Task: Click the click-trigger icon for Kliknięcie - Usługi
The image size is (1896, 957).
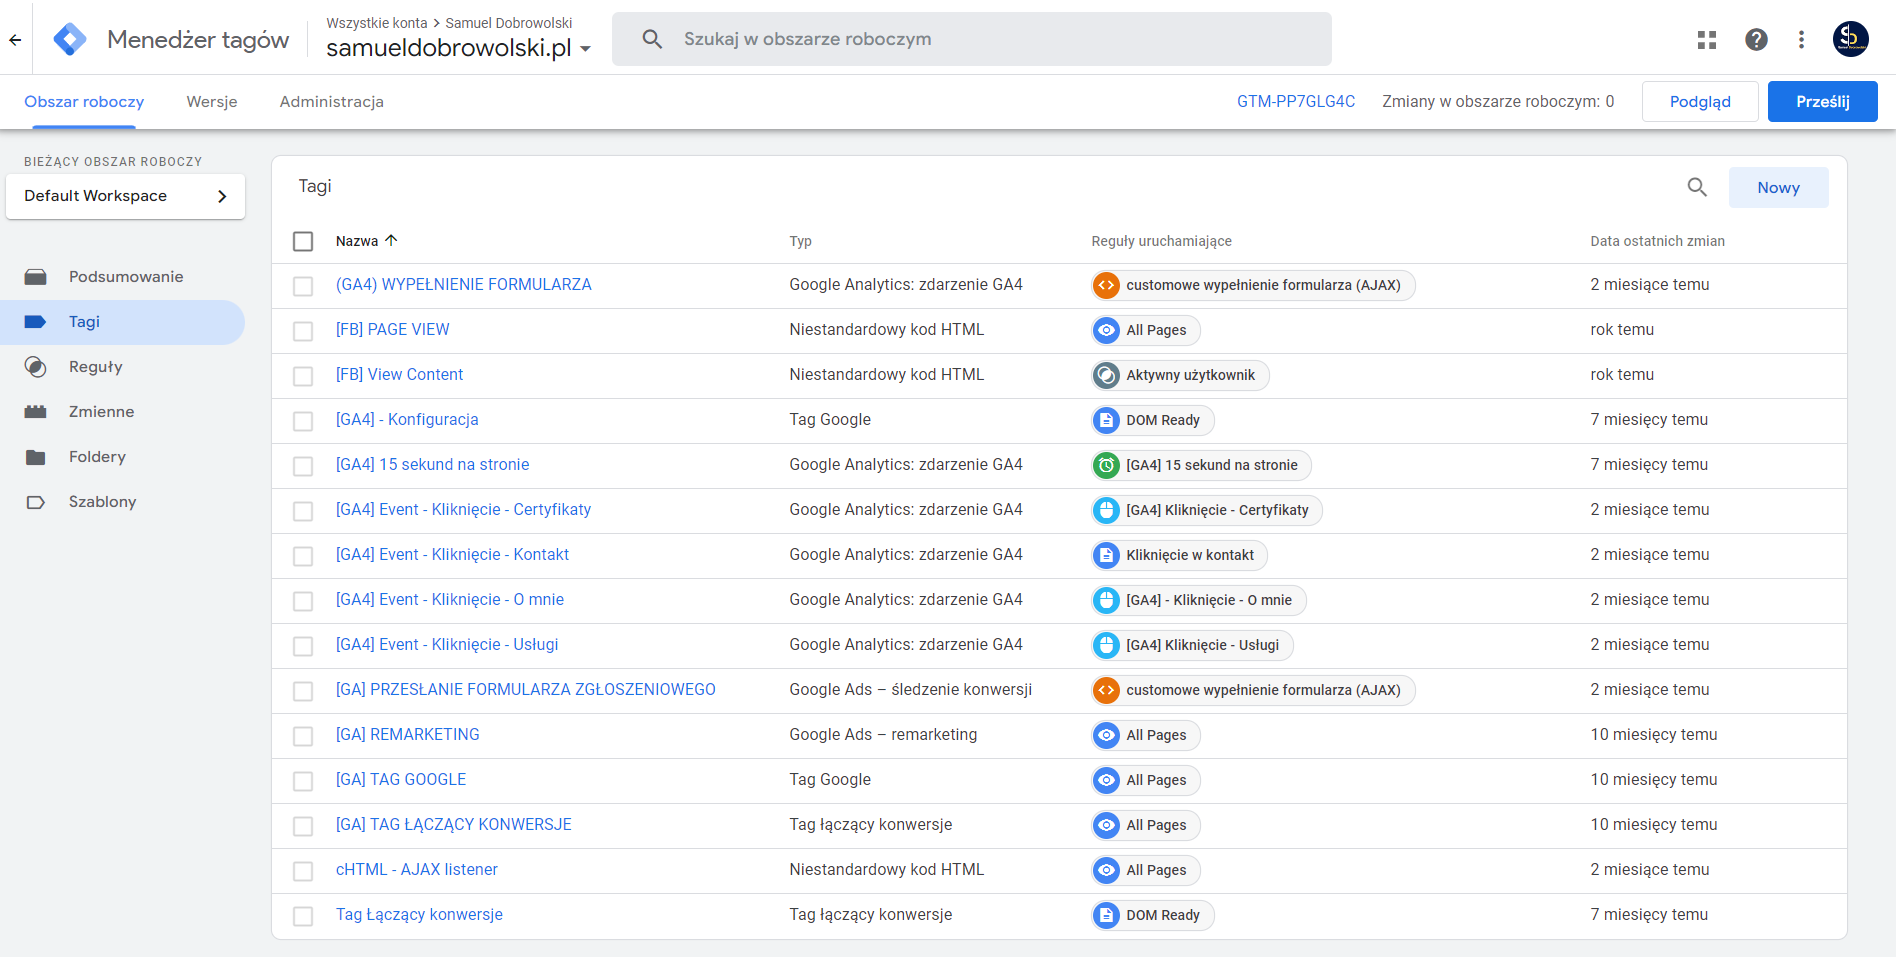Action: pyautogui.click(x=1106, y=645)
